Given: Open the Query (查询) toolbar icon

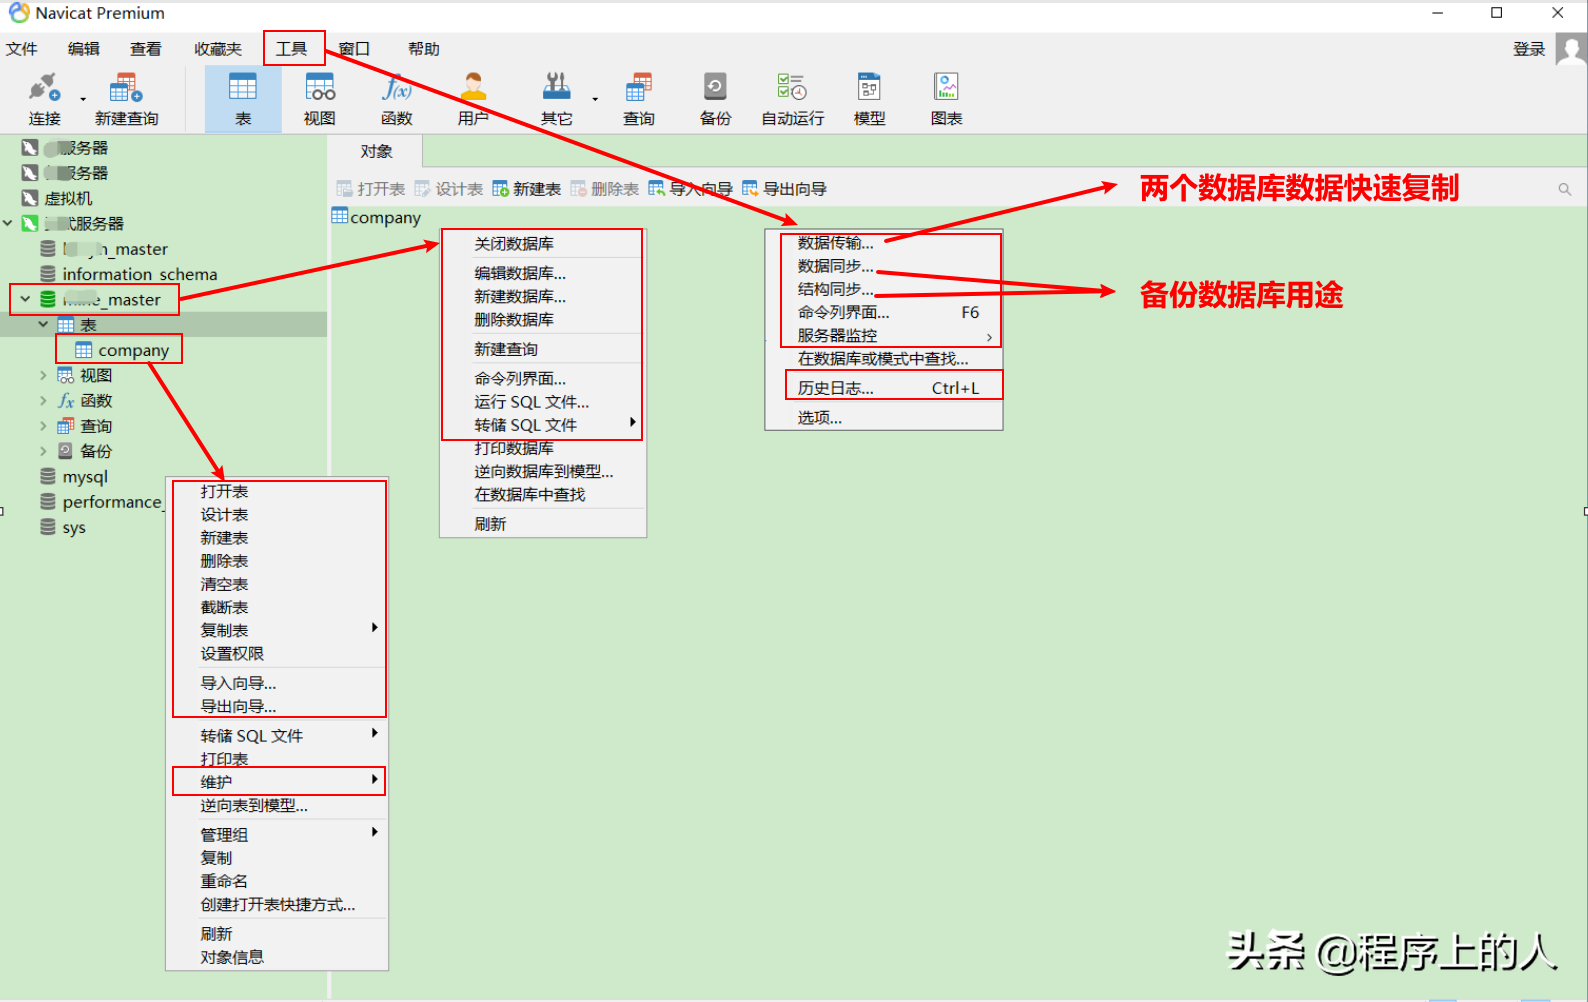Looking at the screenshot, I should (x=639, y=98).
